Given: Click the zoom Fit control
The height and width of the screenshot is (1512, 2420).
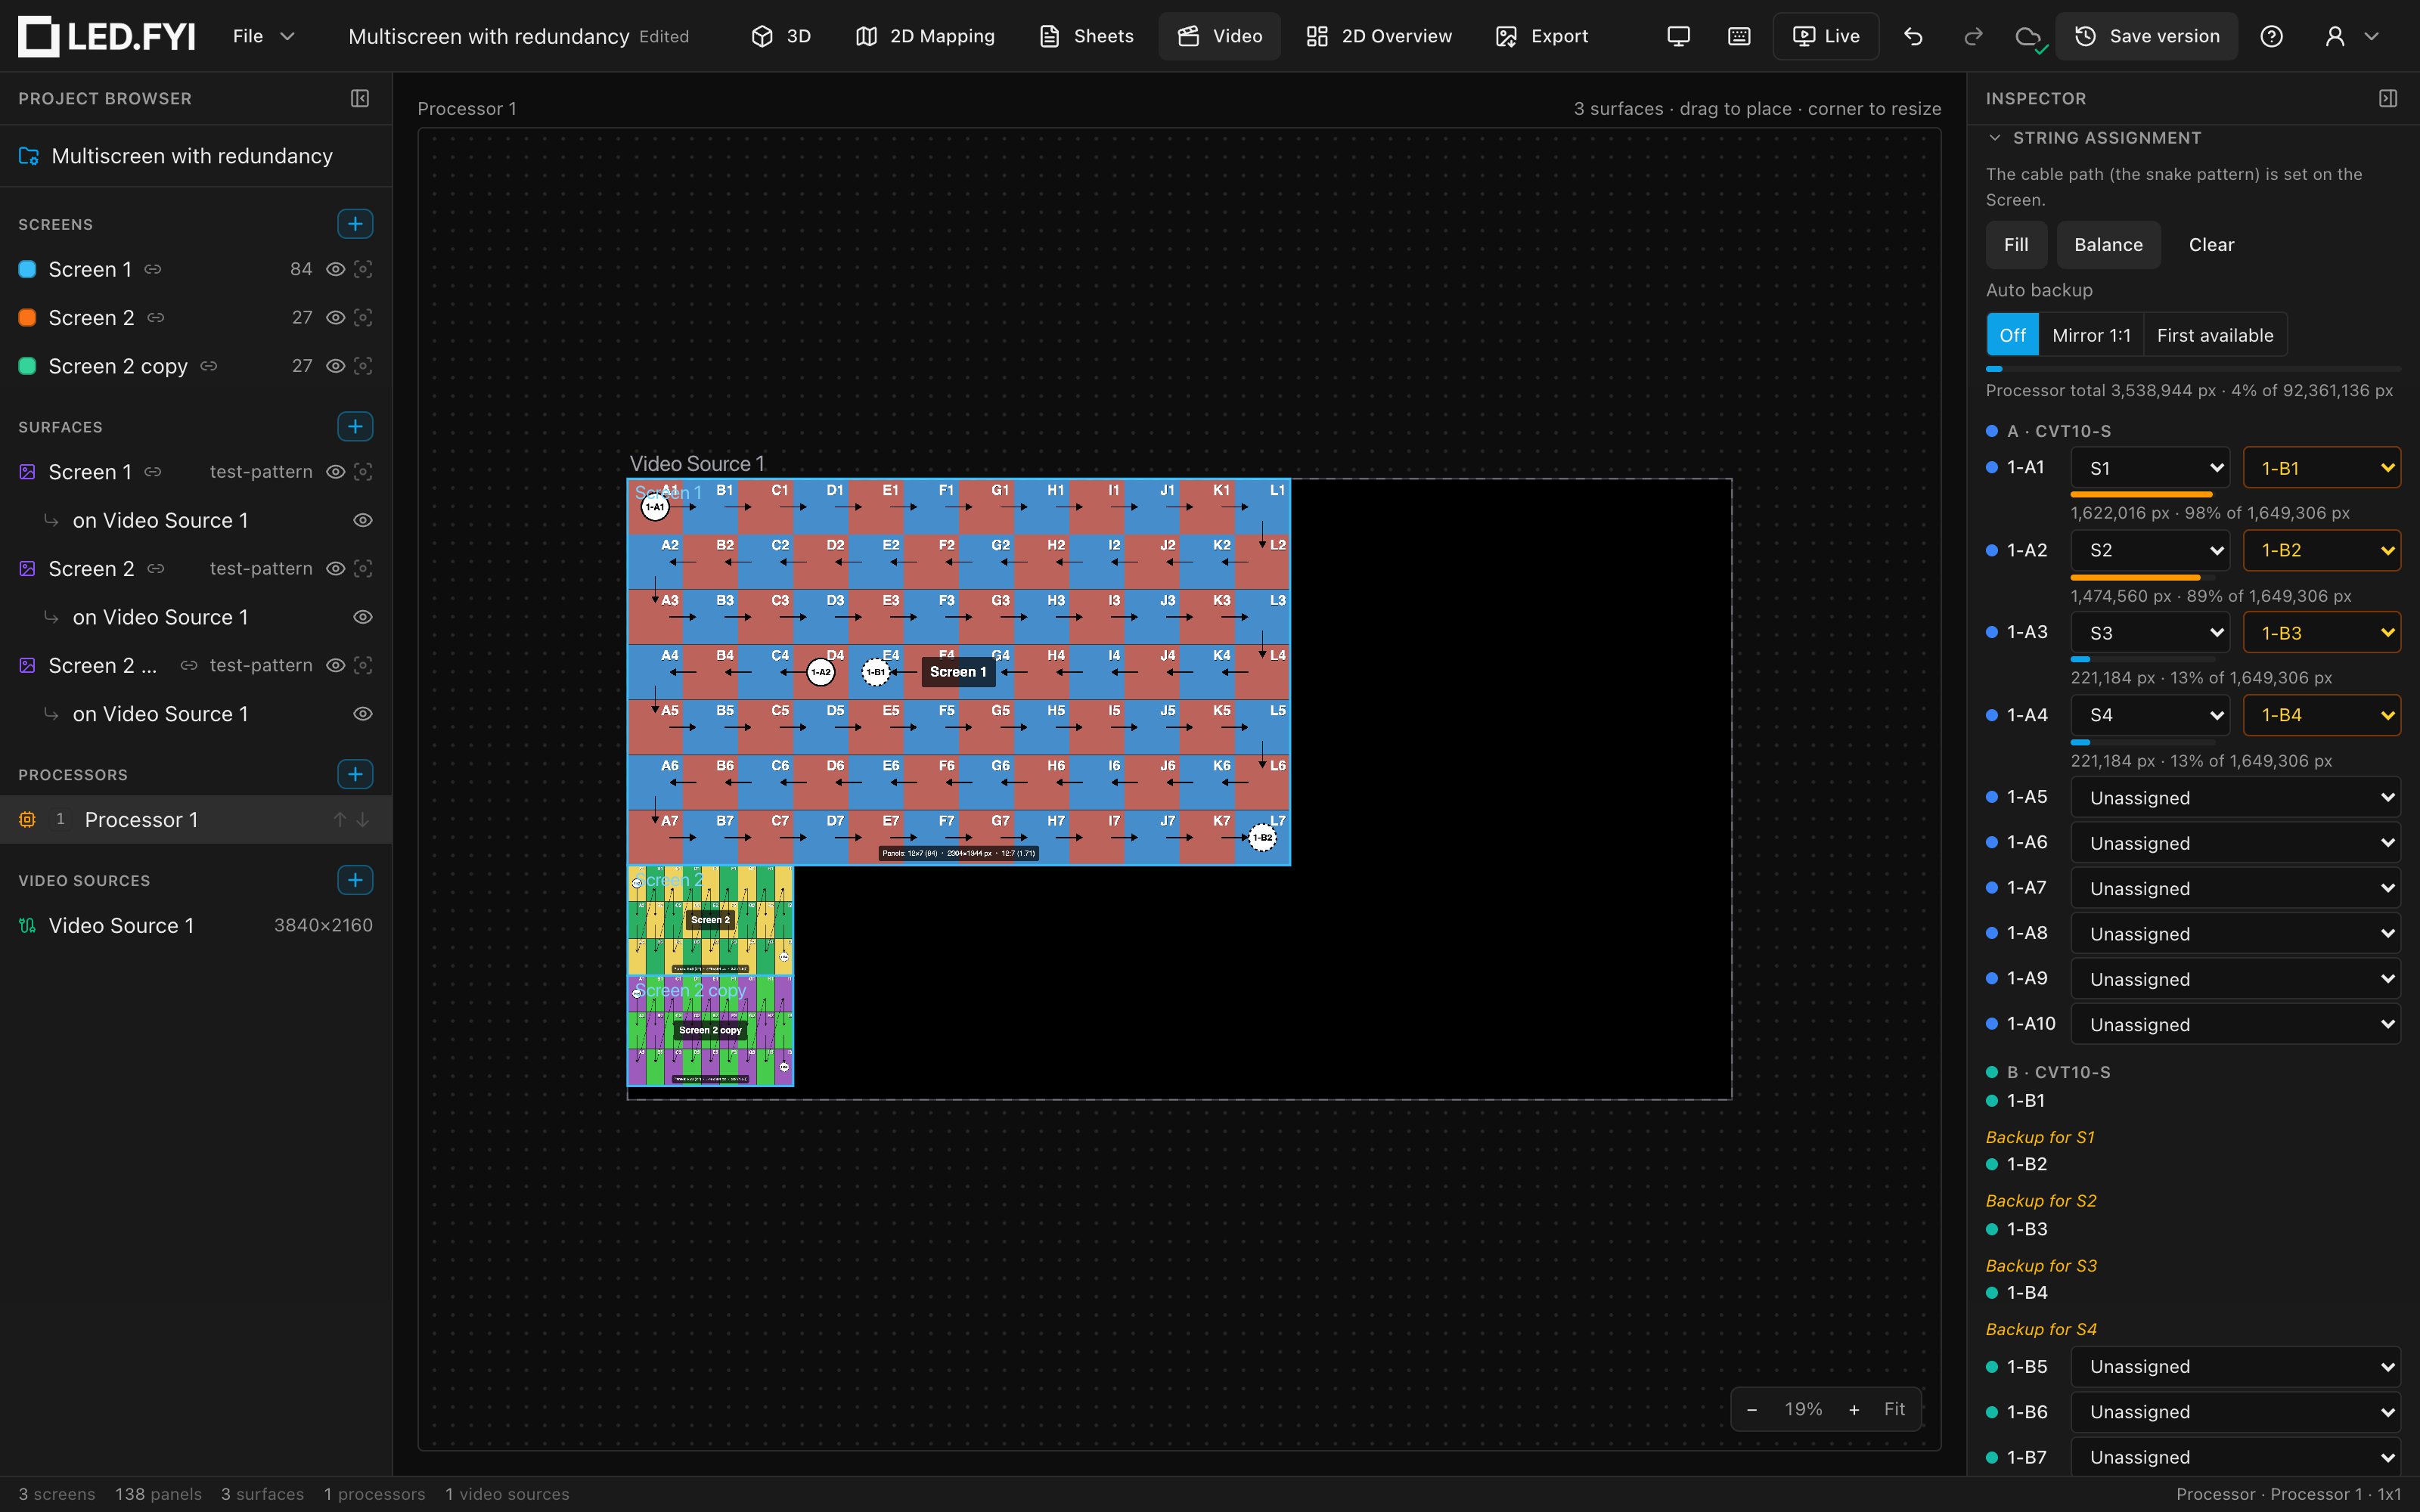Looking at the screenshot, I should pos(1894,1409).
